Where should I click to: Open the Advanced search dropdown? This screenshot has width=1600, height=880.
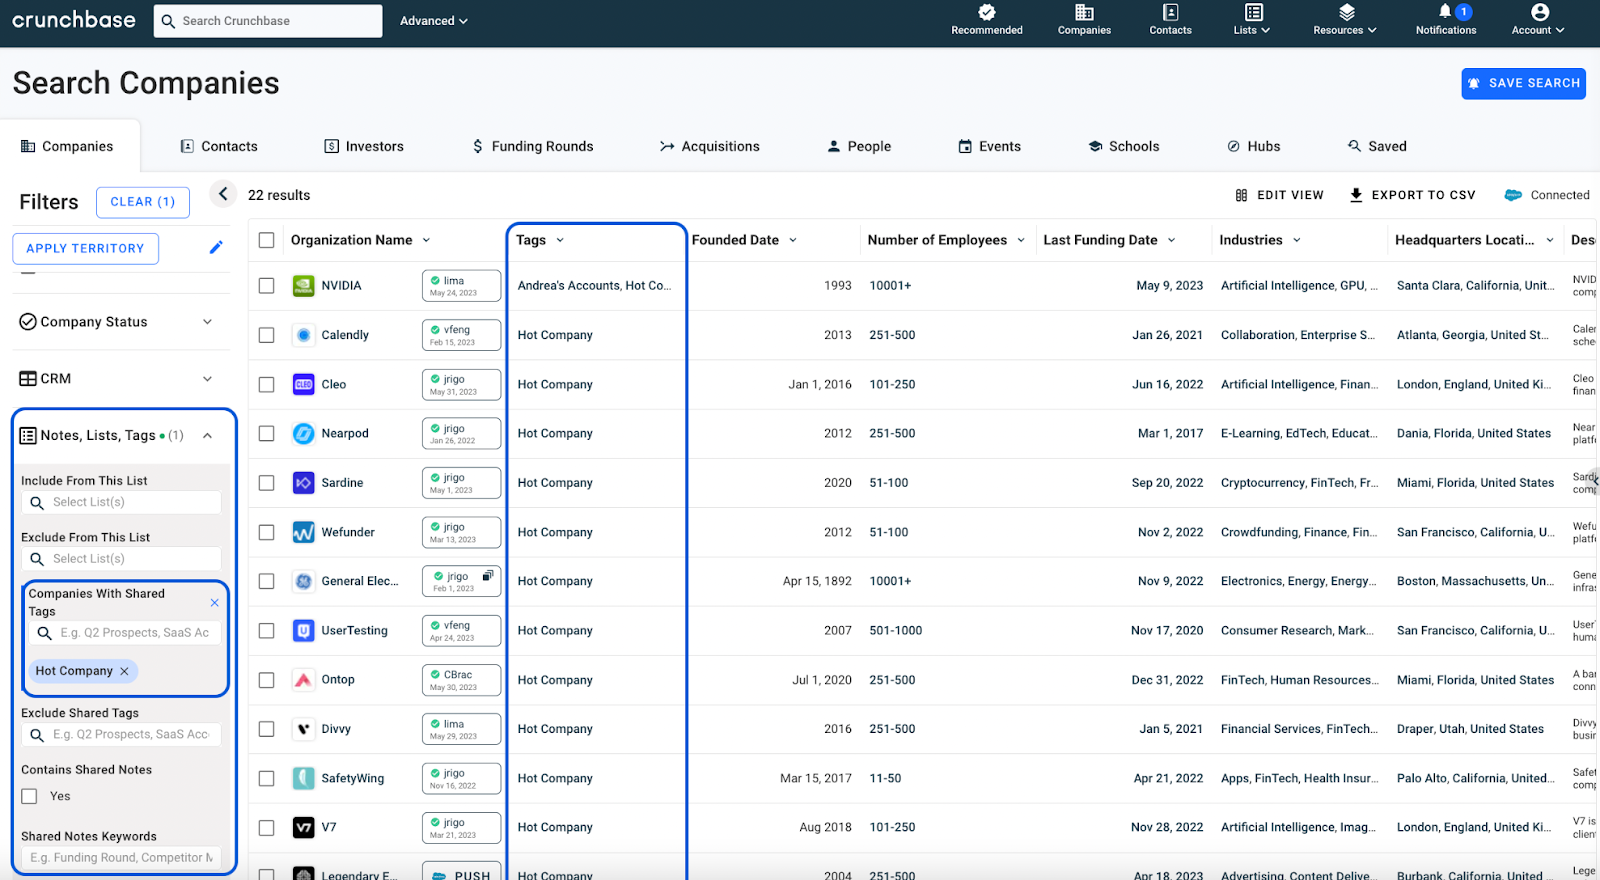(433, 21)
